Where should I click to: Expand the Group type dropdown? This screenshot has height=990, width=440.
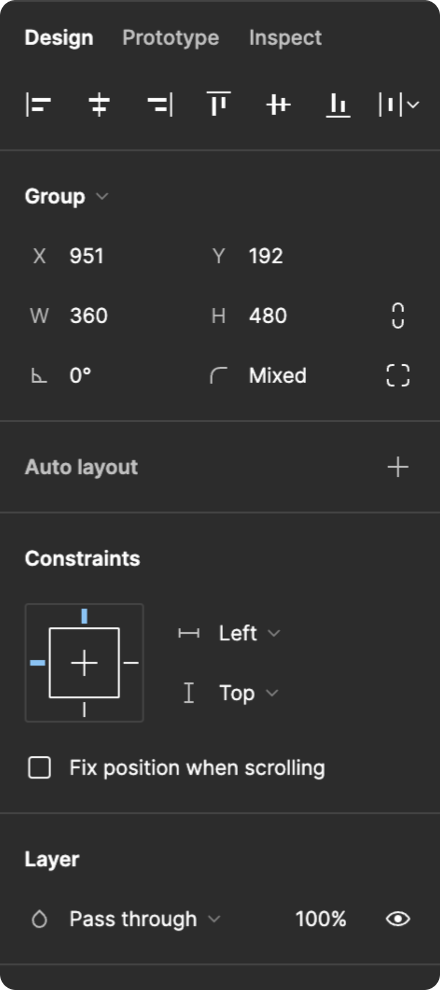(x=66, y=196)
